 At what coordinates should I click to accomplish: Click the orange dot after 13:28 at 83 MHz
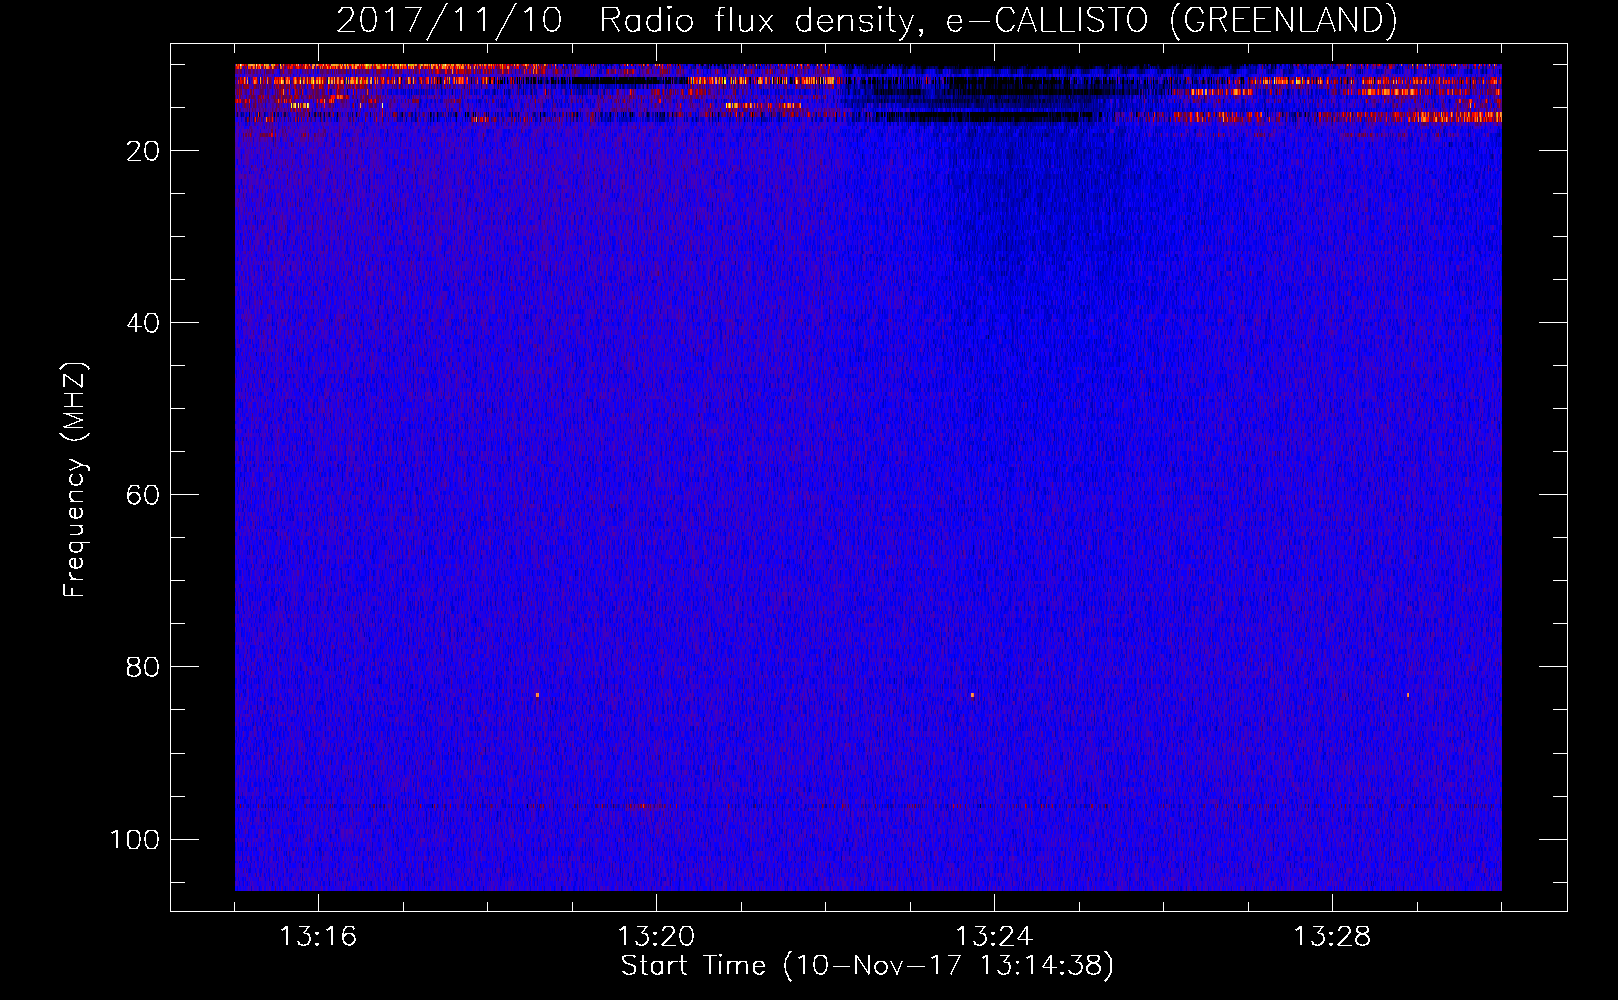click(x=1408, y=694)
